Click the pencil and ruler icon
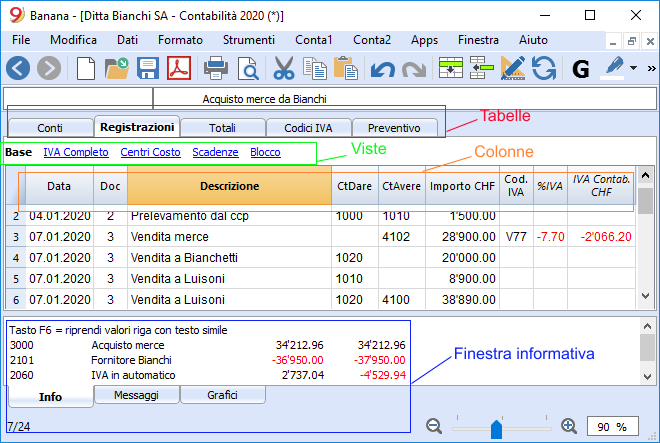This screenshot has height=443, width=660. click(513, 68)
